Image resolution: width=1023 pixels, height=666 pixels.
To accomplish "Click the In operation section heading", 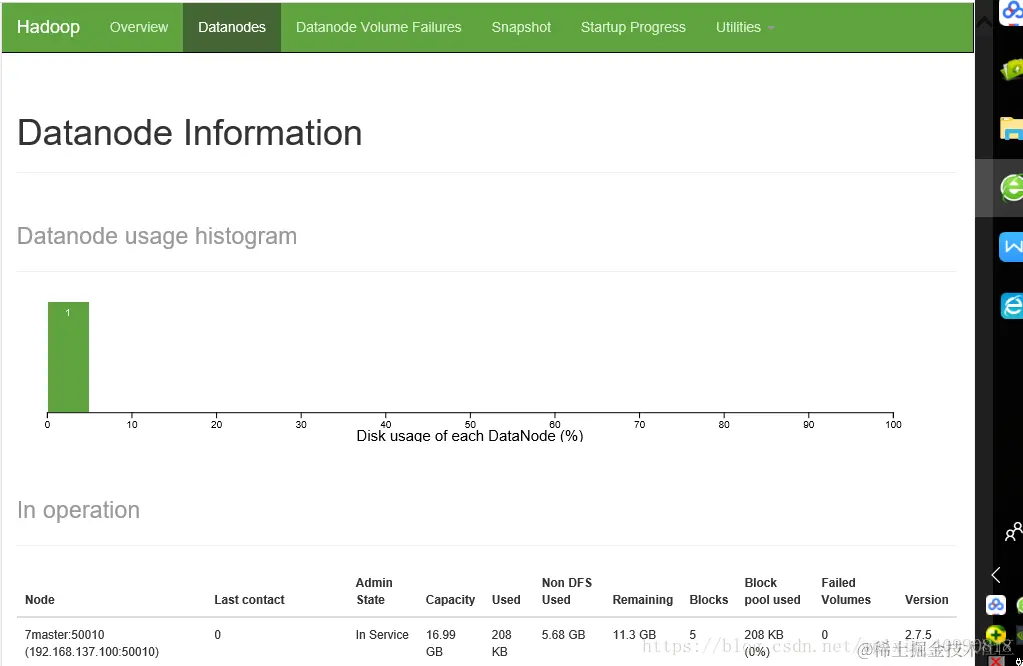I will pos(78,510).
